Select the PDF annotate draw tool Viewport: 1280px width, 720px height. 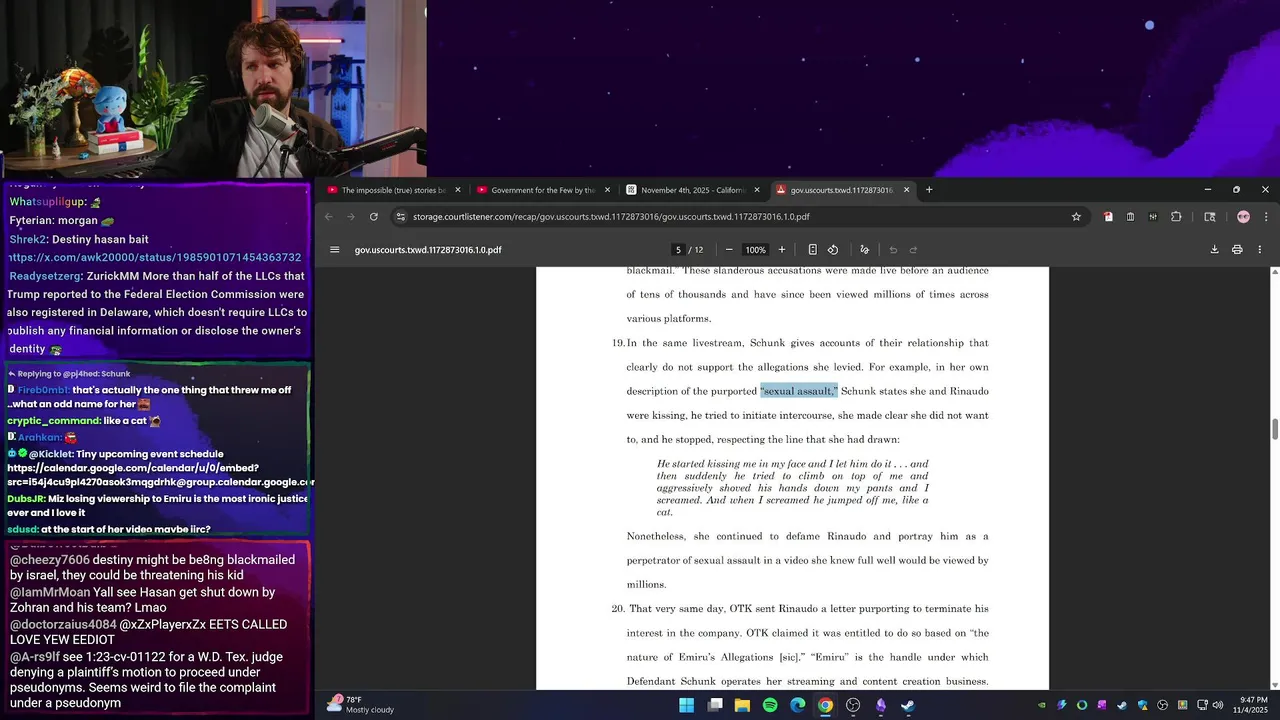(865, 250)
